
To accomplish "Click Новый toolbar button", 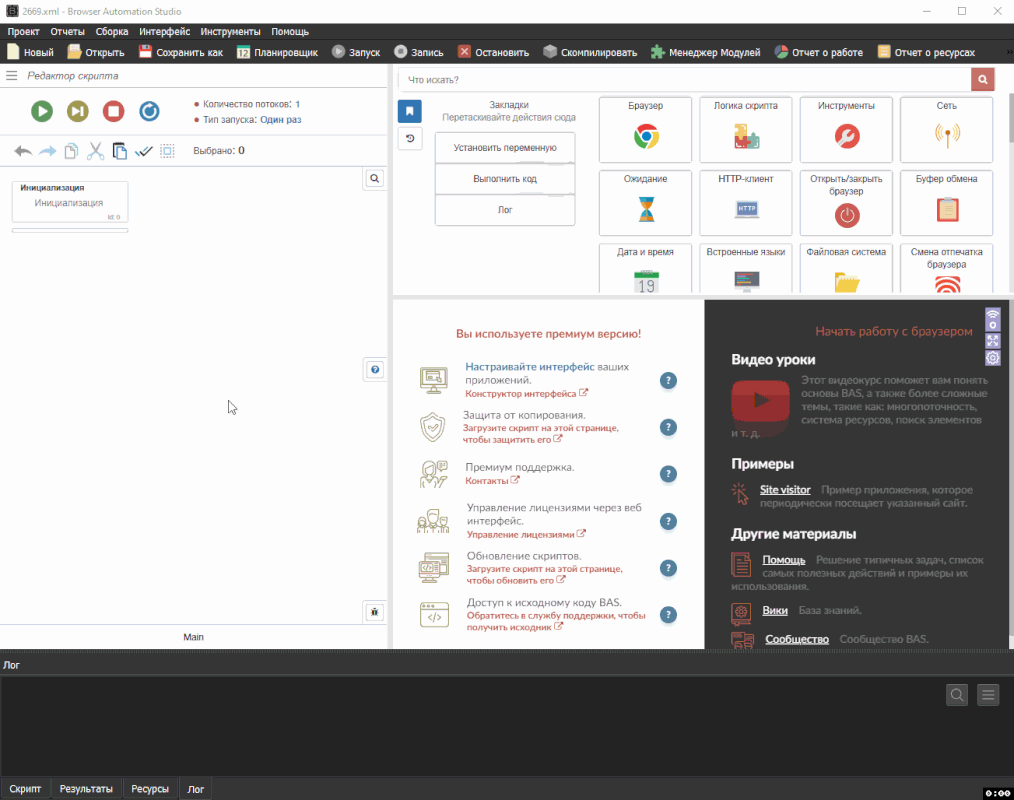I will click(30, 52).
